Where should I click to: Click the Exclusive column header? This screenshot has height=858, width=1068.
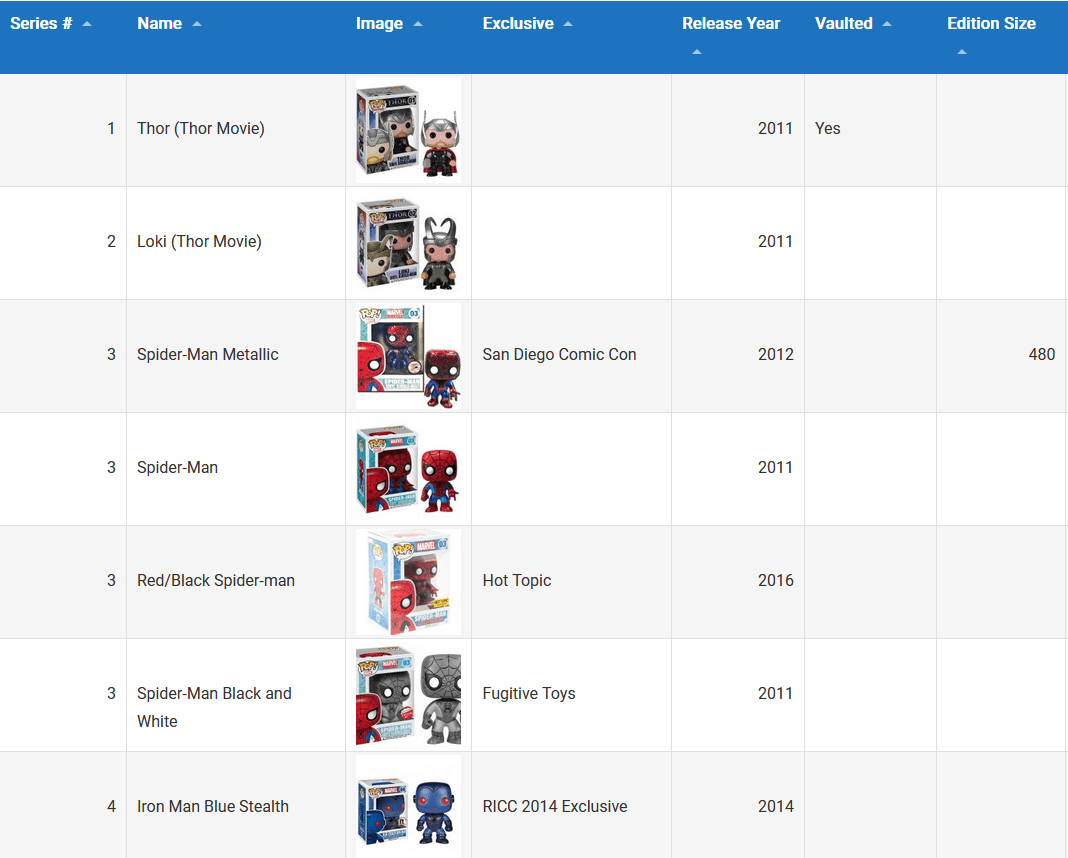pyautogui.click(x=571, y=37)
